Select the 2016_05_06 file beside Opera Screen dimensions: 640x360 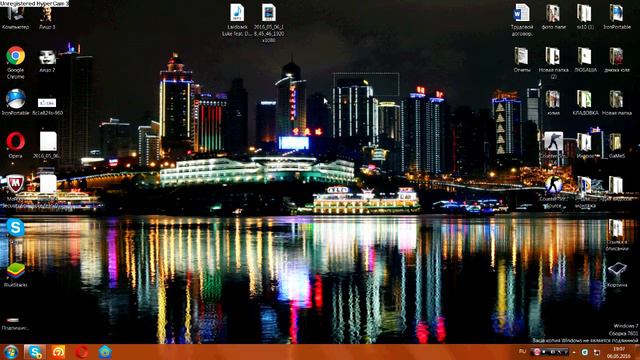click(47, 145)
